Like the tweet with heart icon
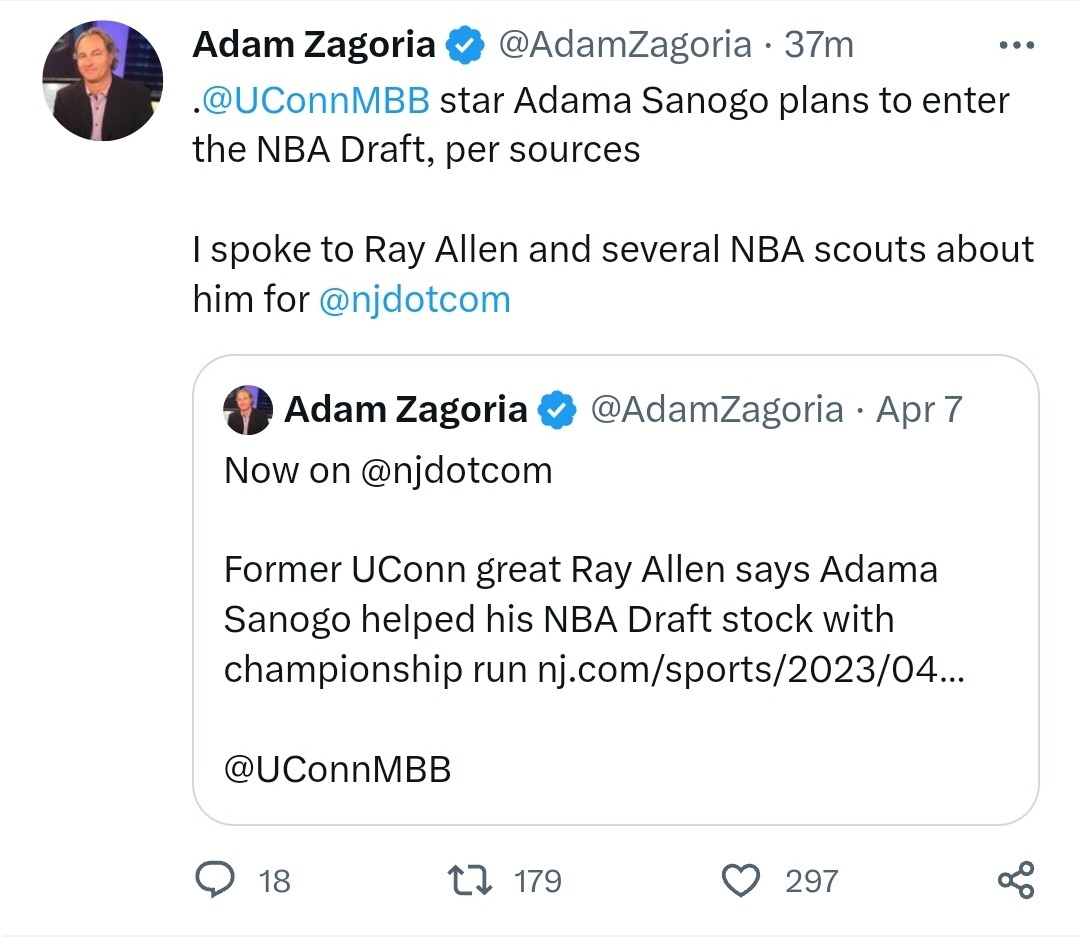Viewport: 1080px width, 945px height. pos(741,881)
